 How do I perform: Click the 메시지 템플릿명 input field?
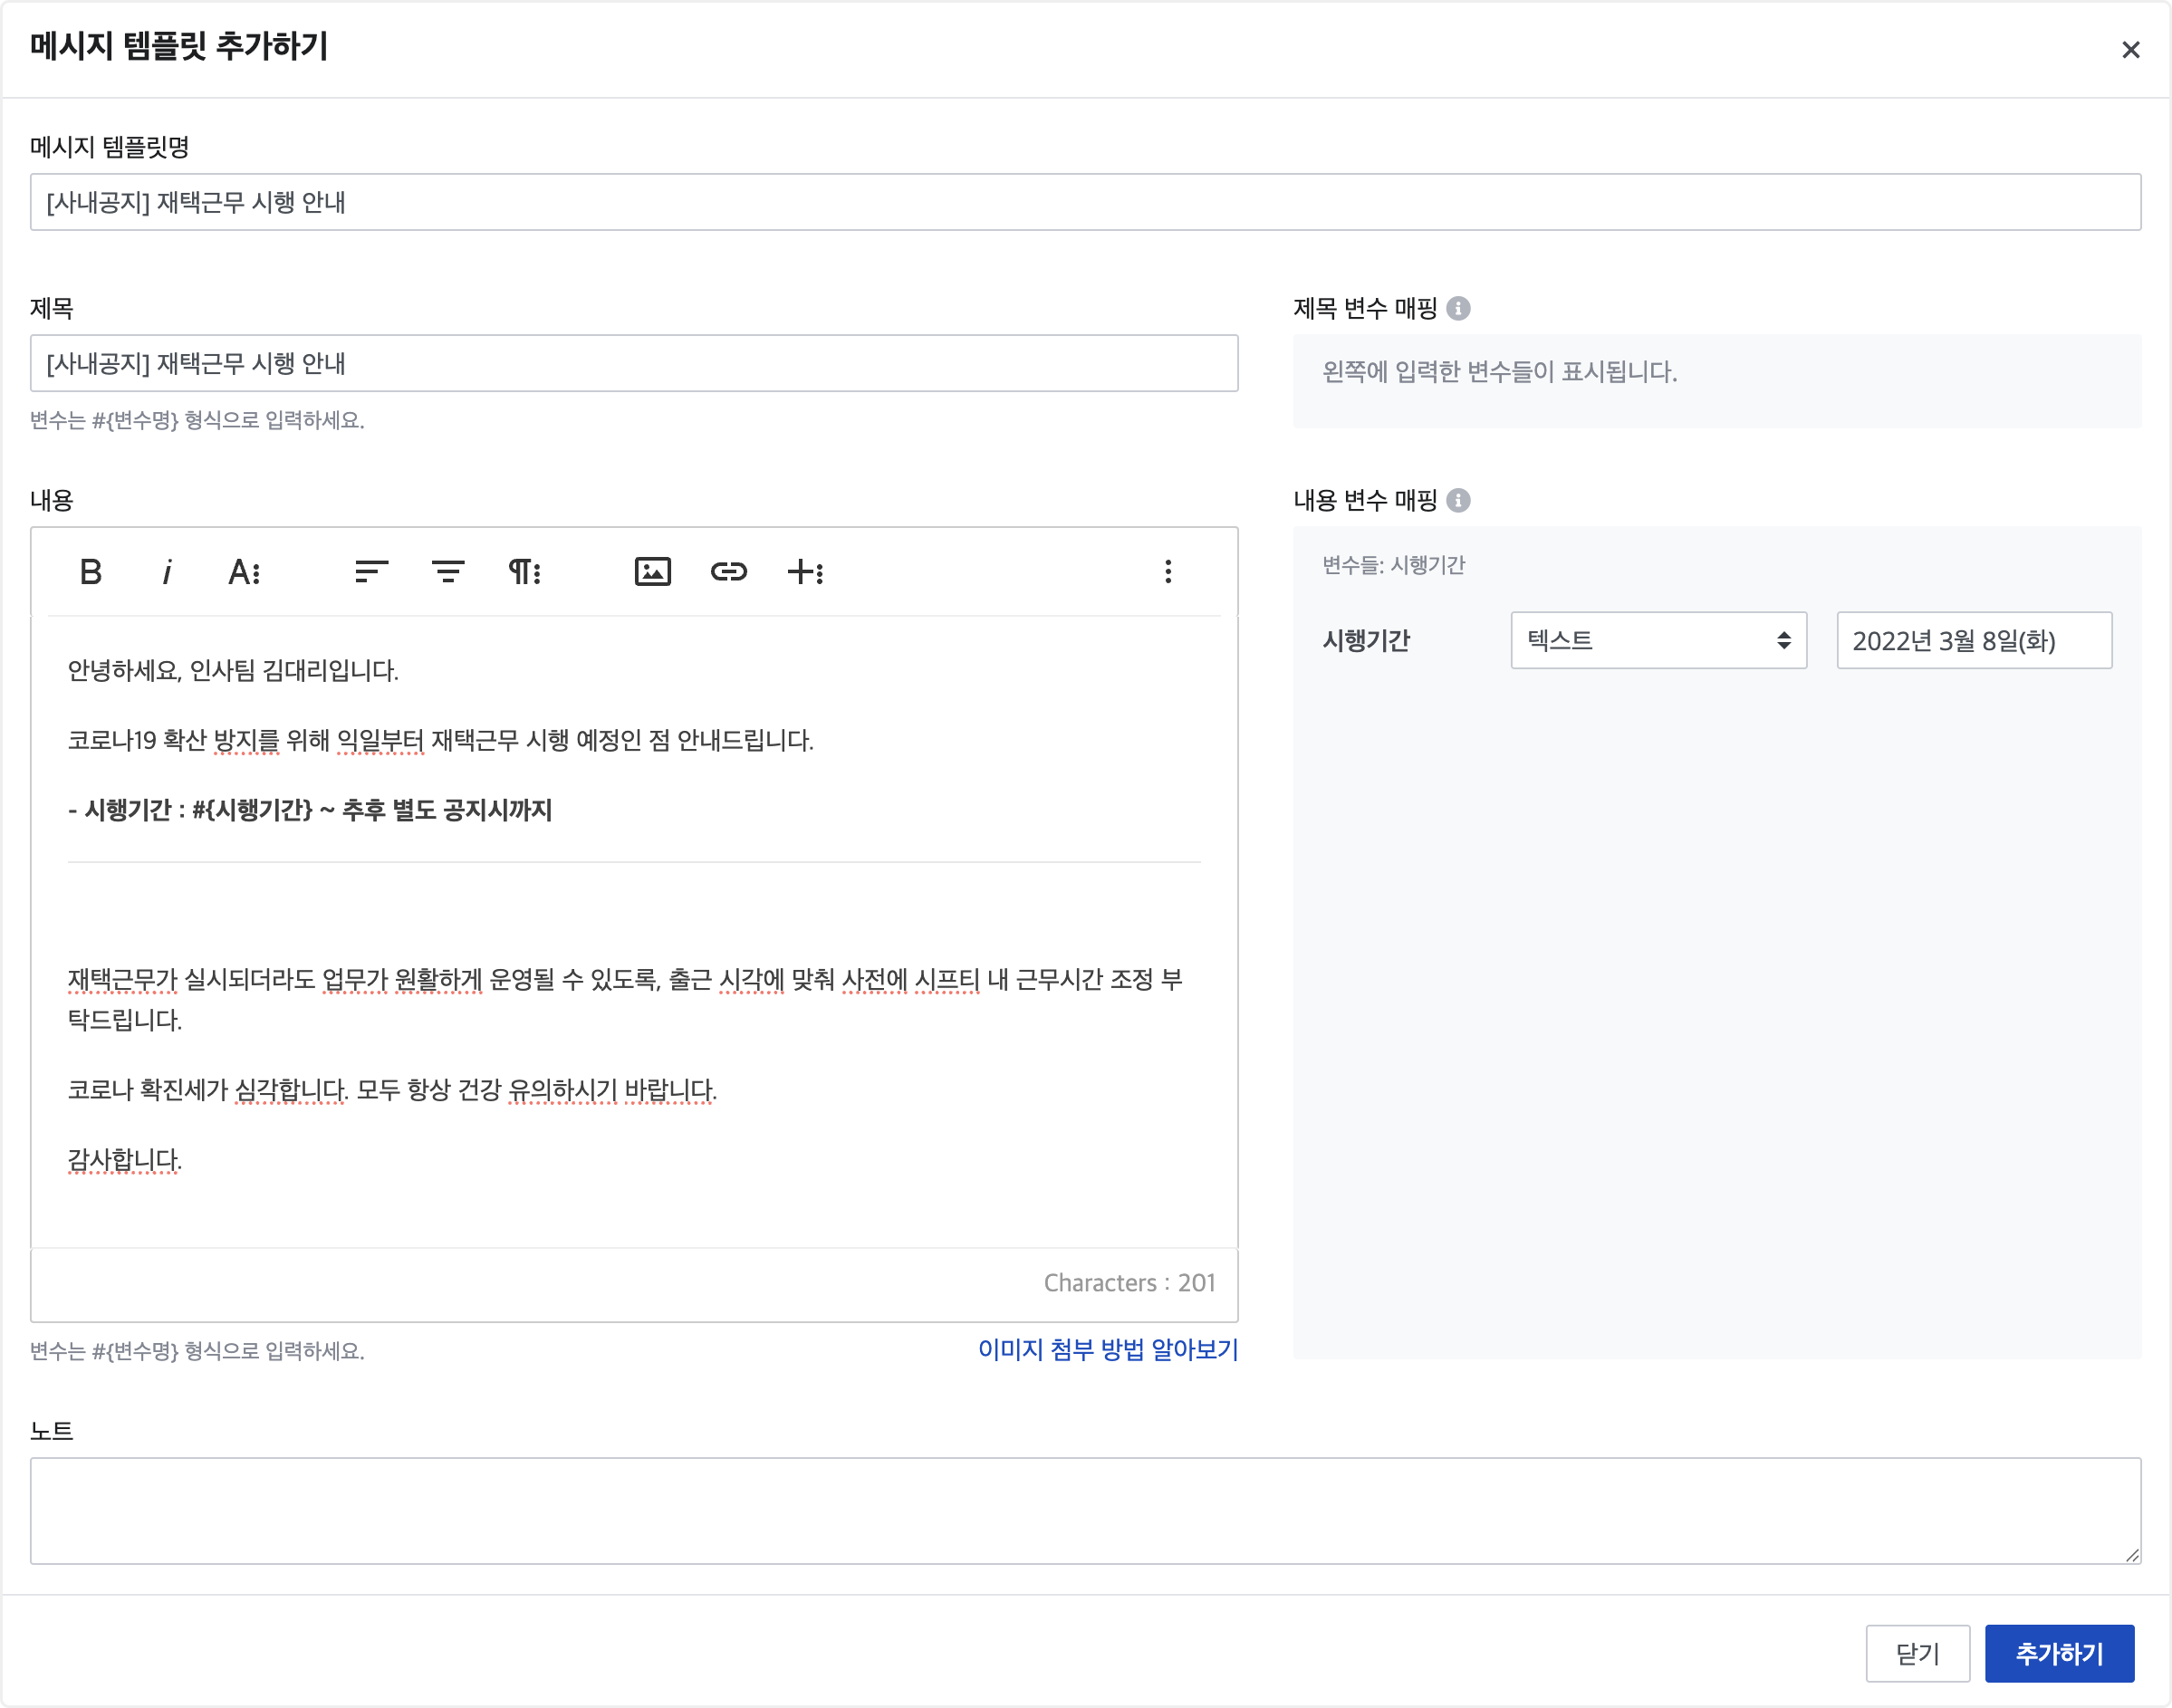pyautogui.click(x=1085, y=203)
